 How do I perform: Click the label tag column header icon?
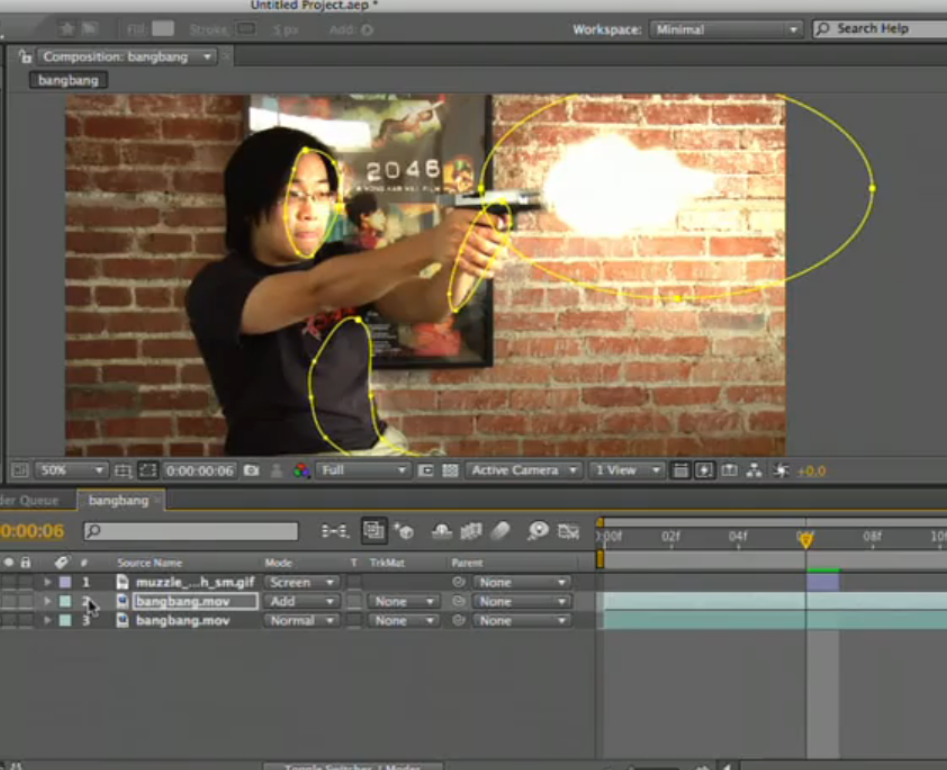click(x=61, y=562)
